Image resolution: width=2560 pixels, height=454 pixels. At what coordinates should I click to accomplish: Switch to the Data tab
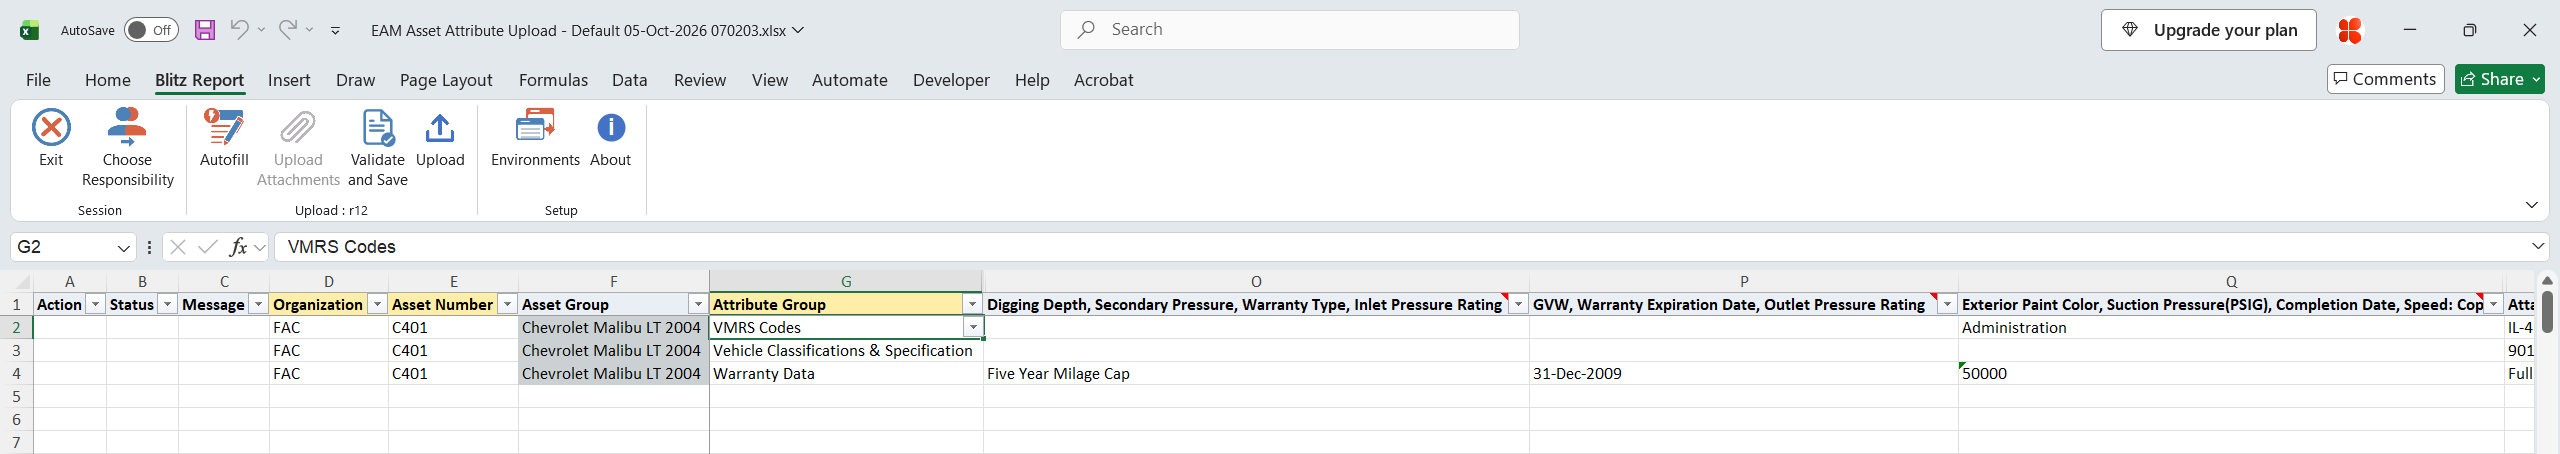click(630, 80)
